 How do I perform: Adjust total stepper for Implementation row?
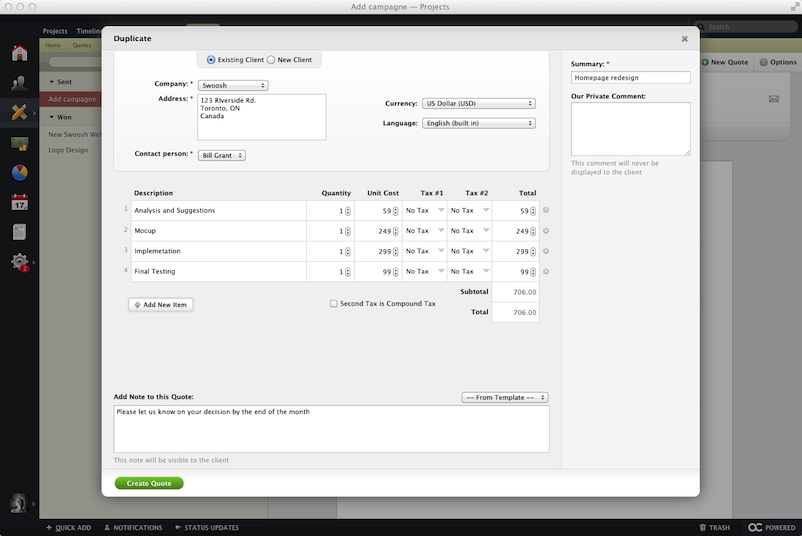click(533, 252)
